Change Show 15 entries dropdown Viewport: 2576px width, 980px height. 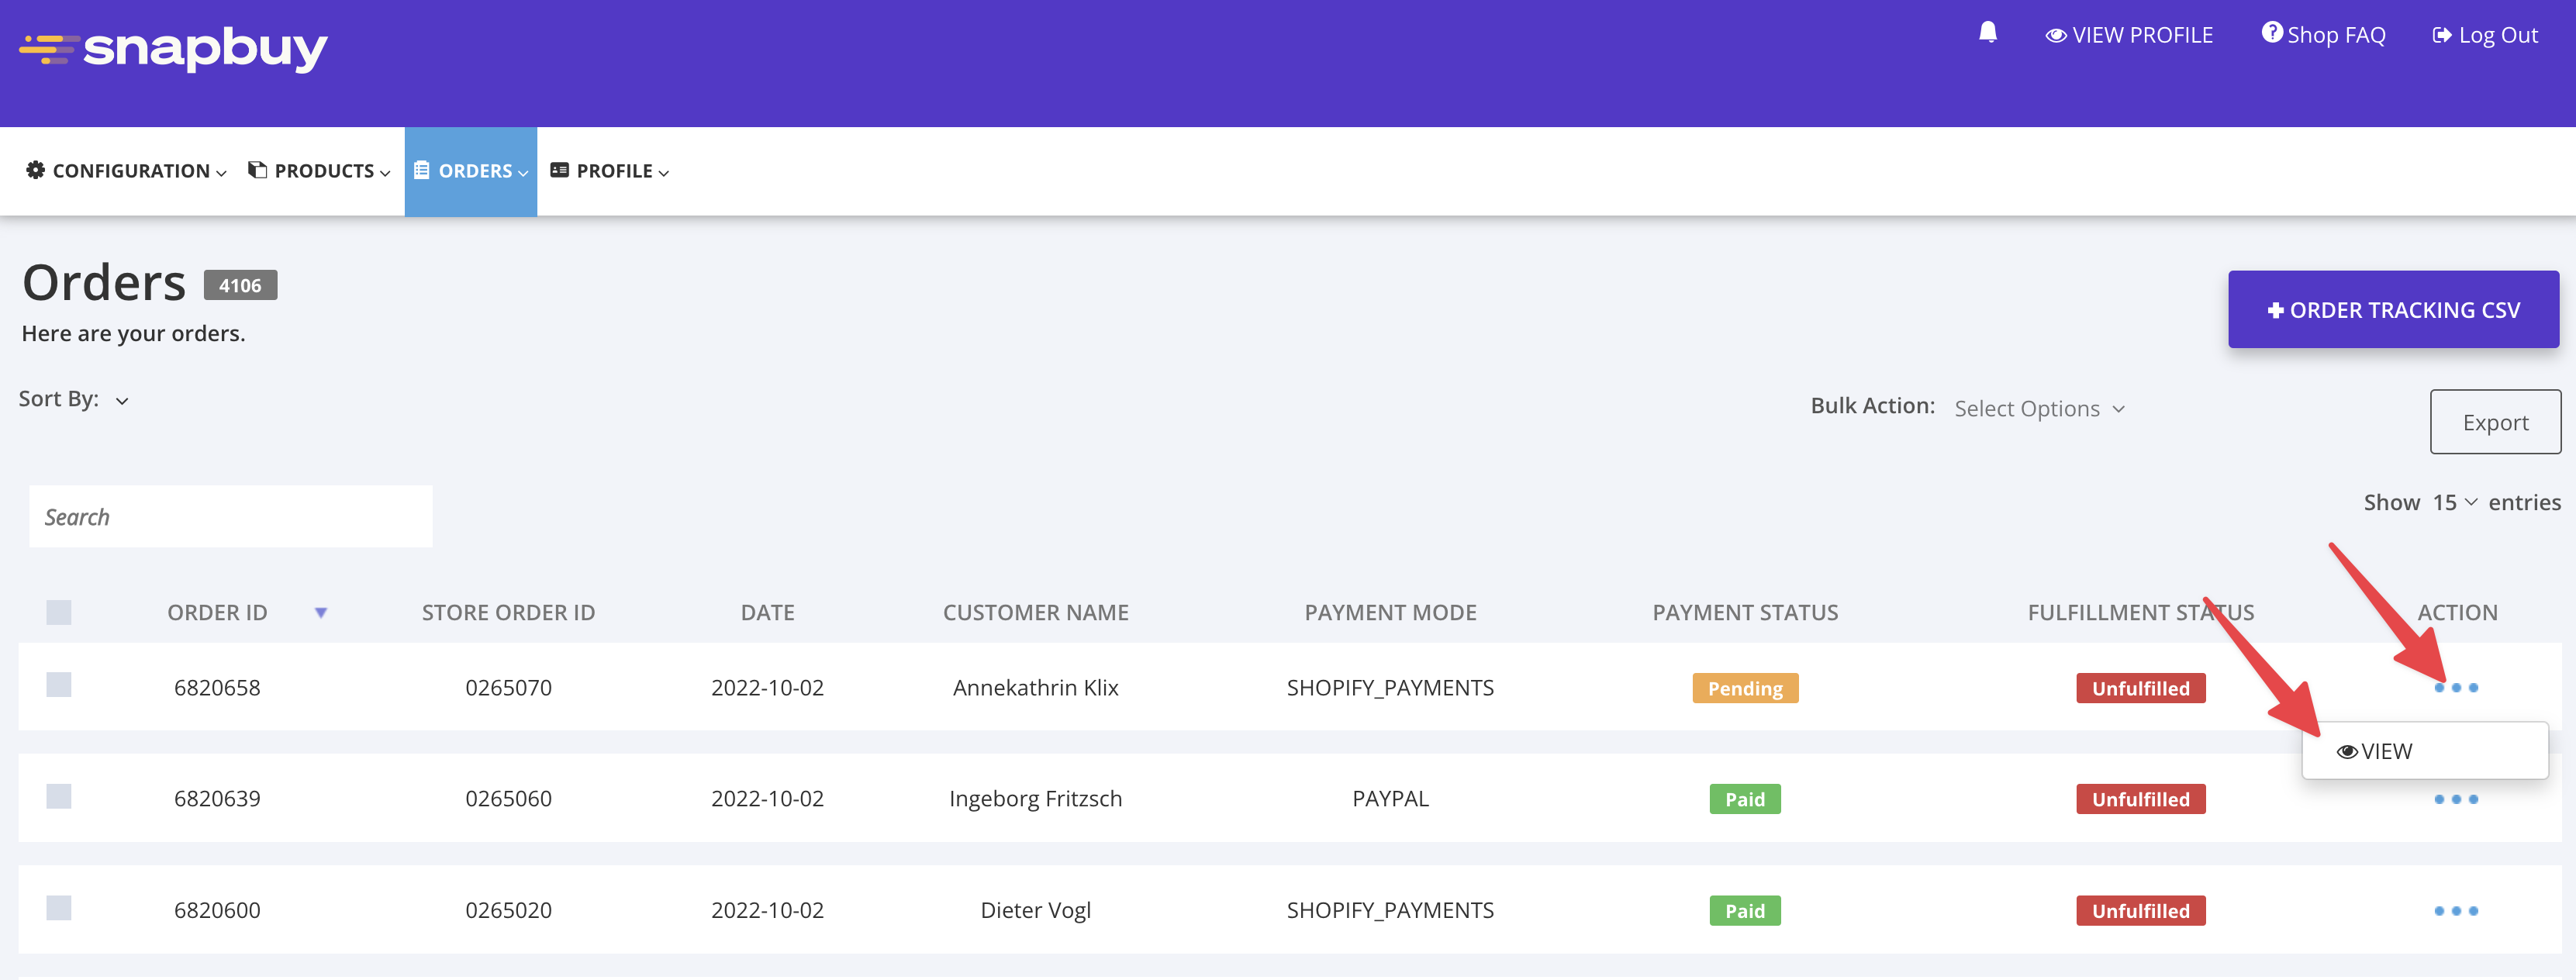(x=2454, y=503)
